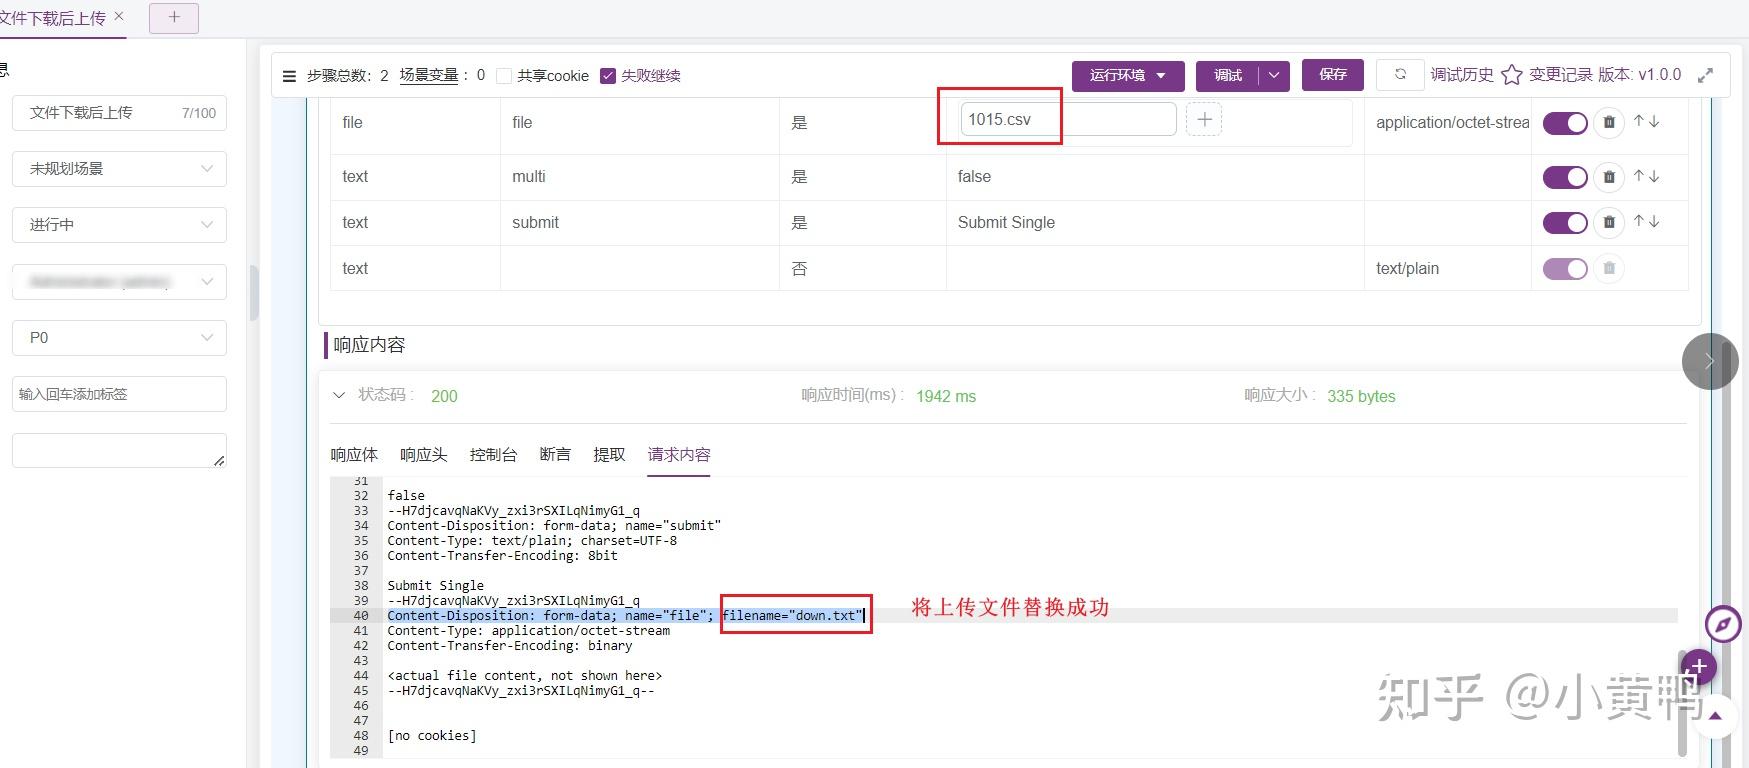The height and width of the screenshot is (768, 1749).
Task: Open the 运行环境 dropdown button
Action: coord(1128,76)
